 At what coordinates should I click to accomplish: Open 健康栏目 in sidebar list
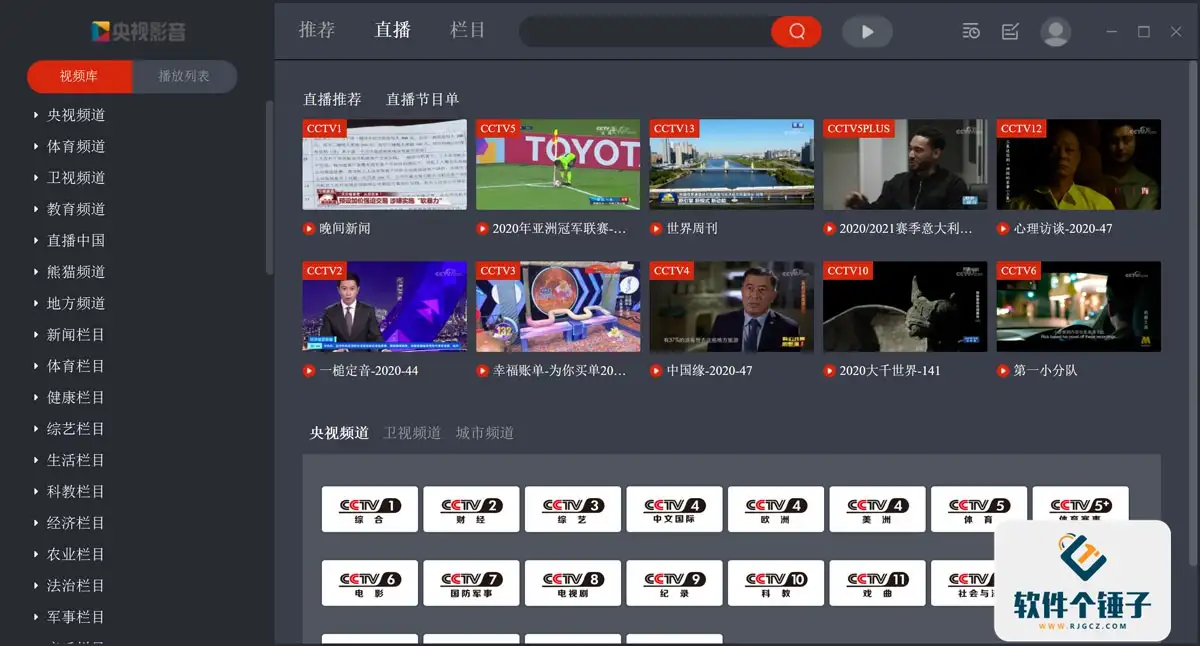[76, 397]
